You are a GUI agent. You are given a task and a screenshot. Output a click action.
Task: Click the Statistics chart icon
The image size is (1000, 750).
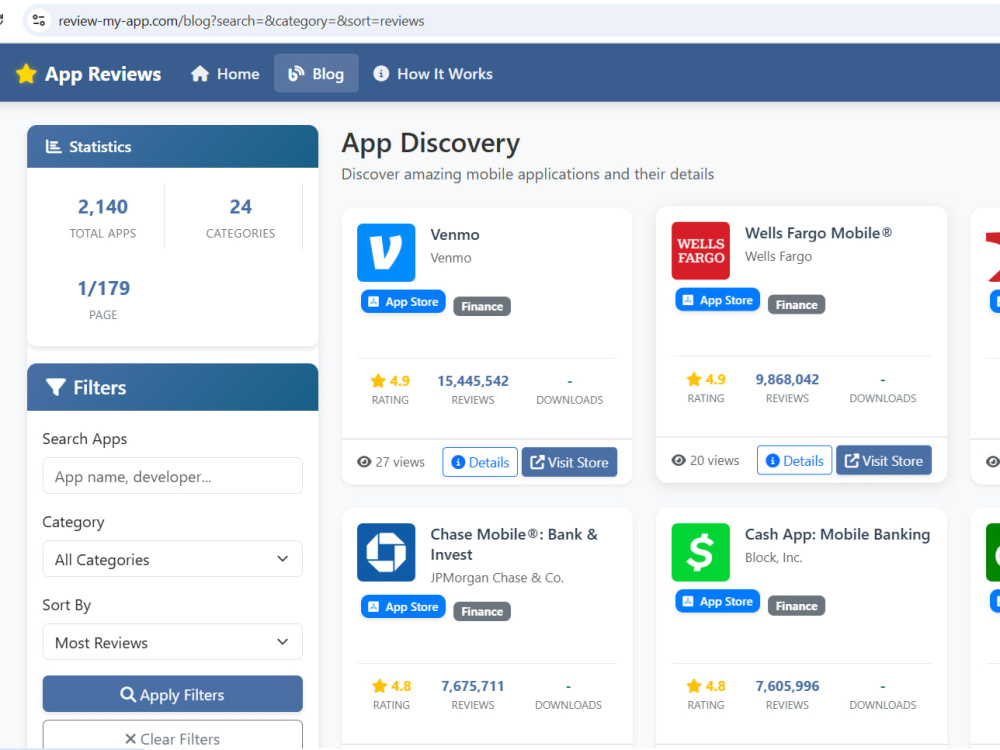tap(54, 147)
